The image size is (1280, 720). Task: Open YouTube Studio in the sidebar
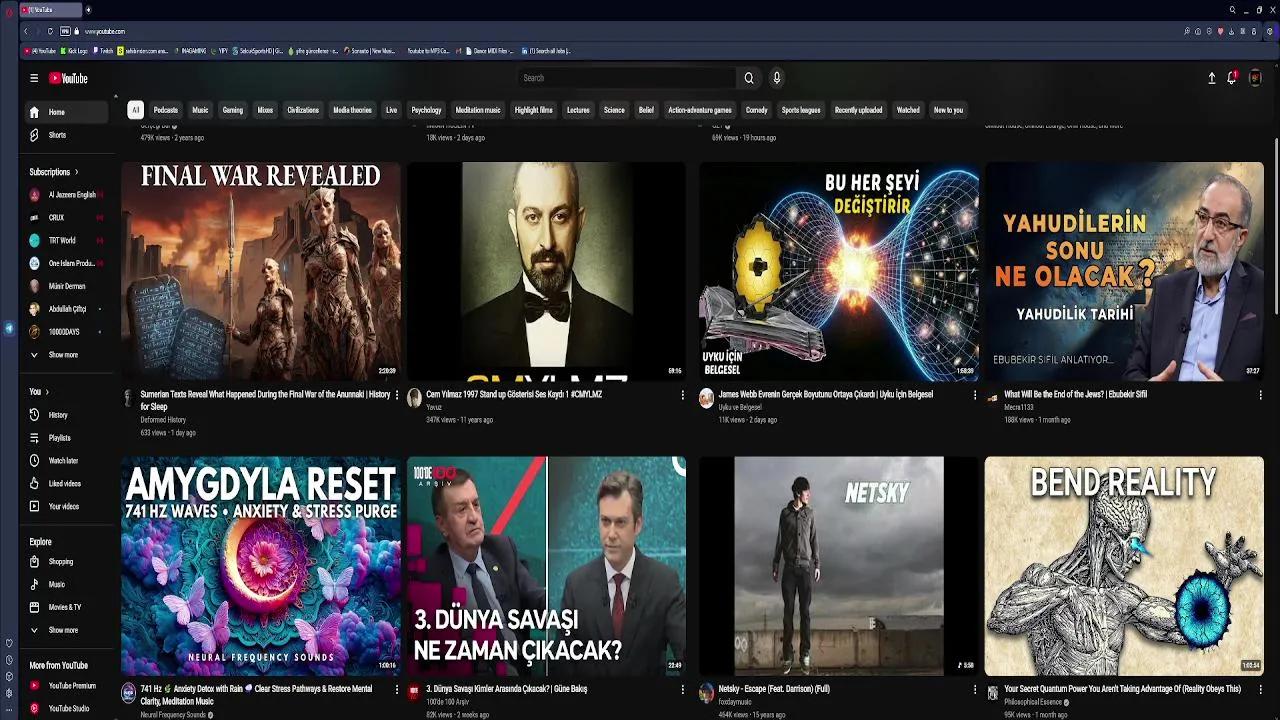point(67,709)
